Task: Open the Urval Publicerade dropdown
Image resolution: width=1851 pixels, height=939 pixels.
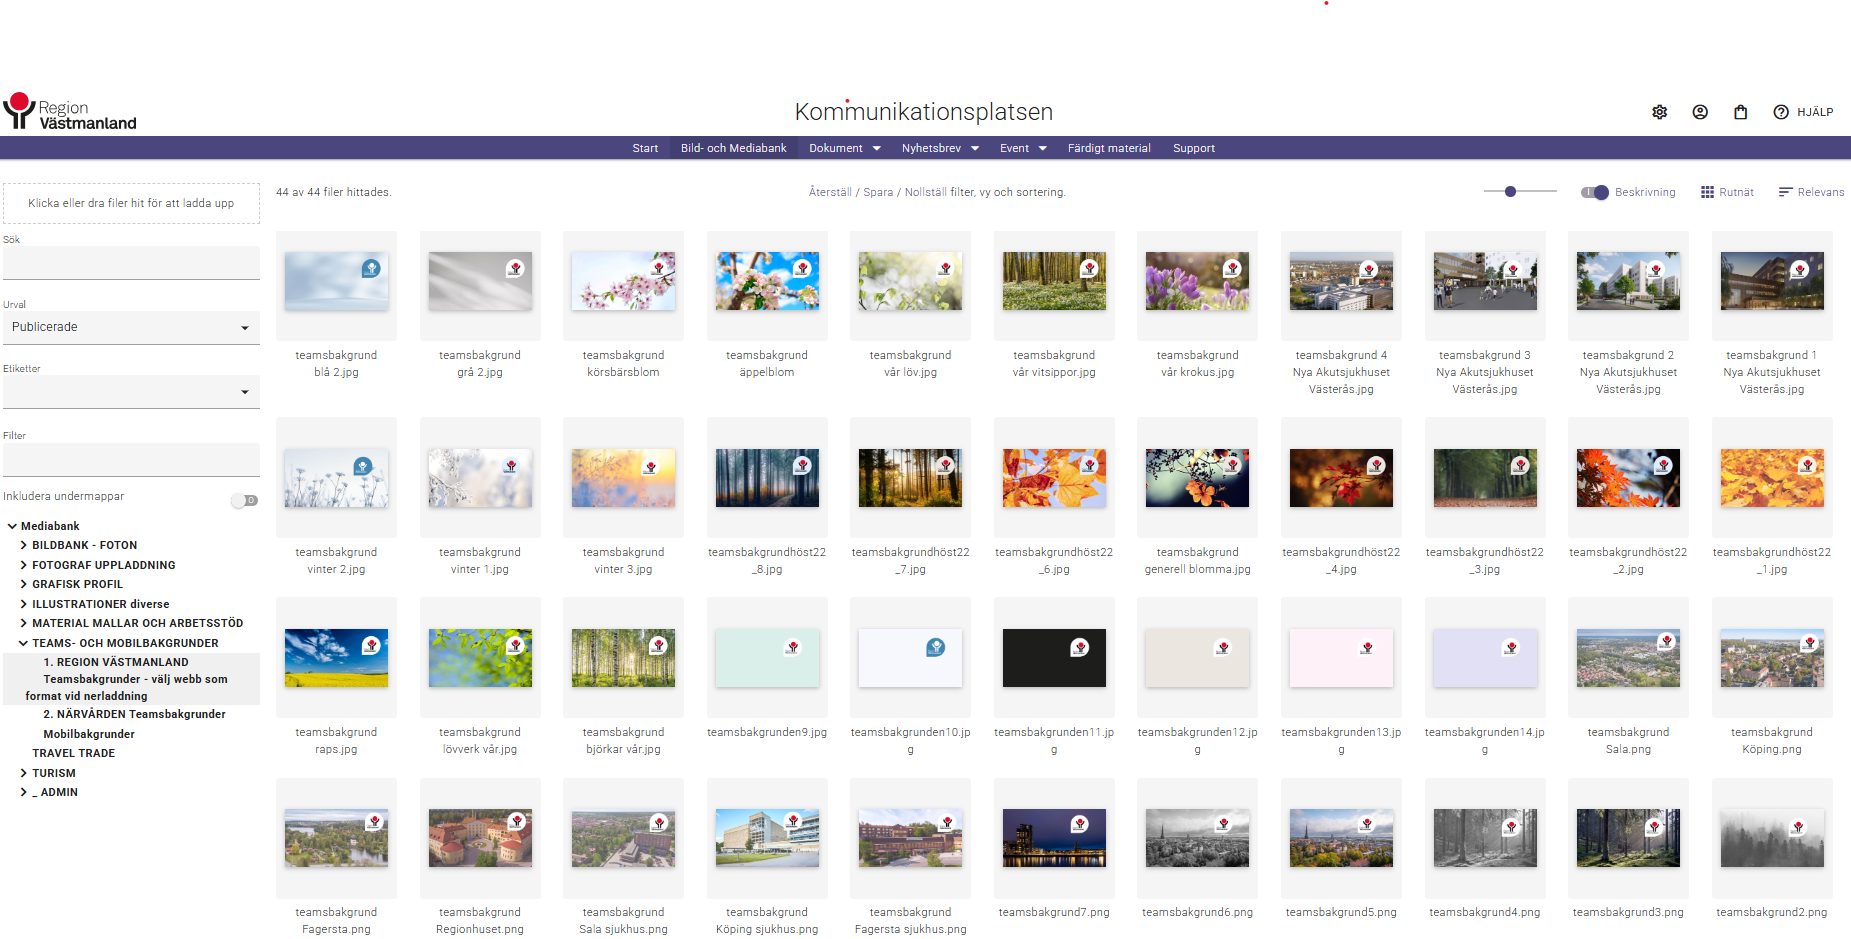Action: tap(131, 328)
